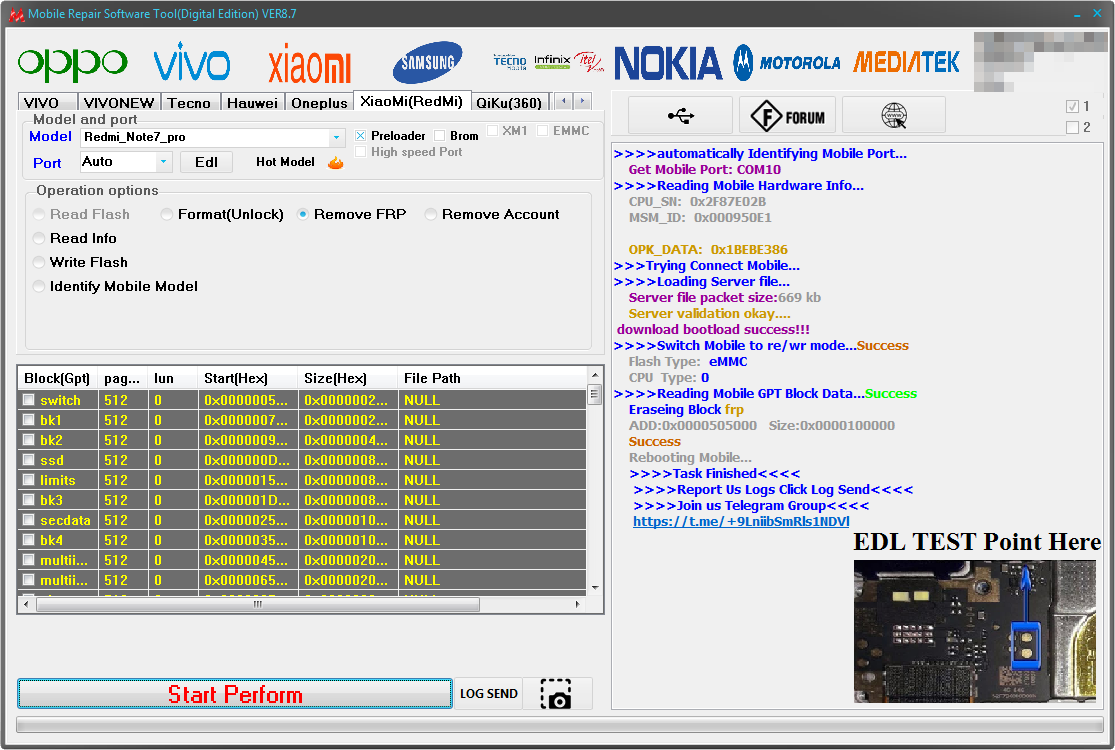Check the bk1 partition row checkbox
This screenshot has height=750, width=1115.
point(28,420)
